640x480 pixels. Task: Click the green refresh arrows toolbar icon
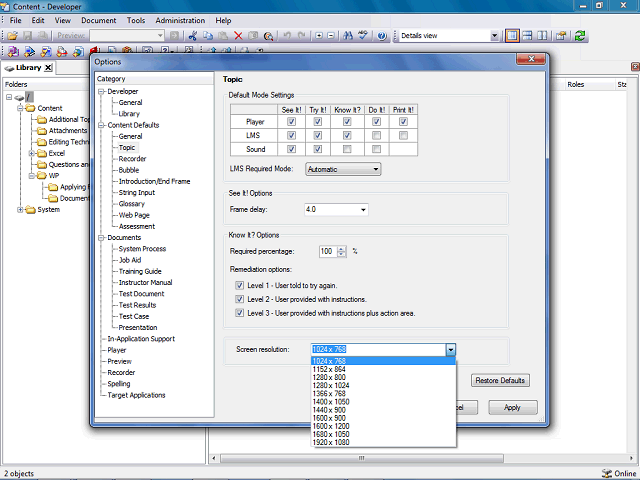pyautogui.click(x=580, y=36)
